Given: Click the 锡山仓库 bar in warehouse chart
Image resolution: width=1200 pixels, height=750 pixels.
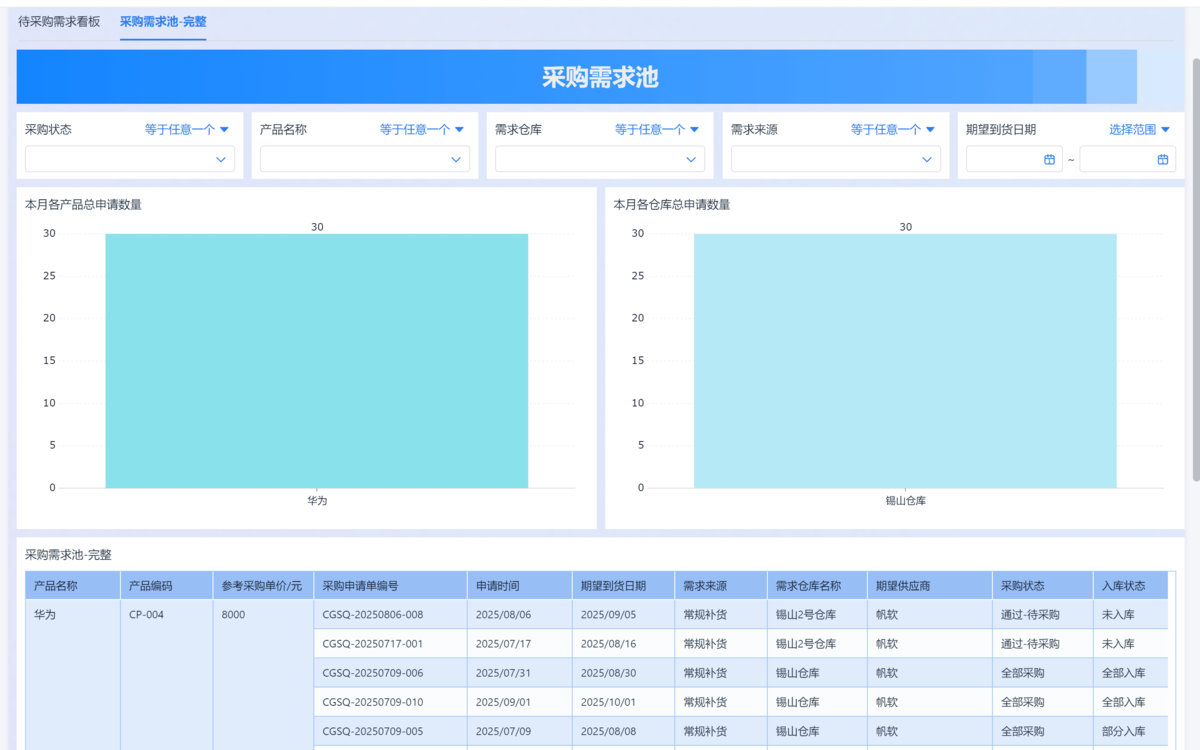Looking at the screenshot, I should [x=905, y=360].
